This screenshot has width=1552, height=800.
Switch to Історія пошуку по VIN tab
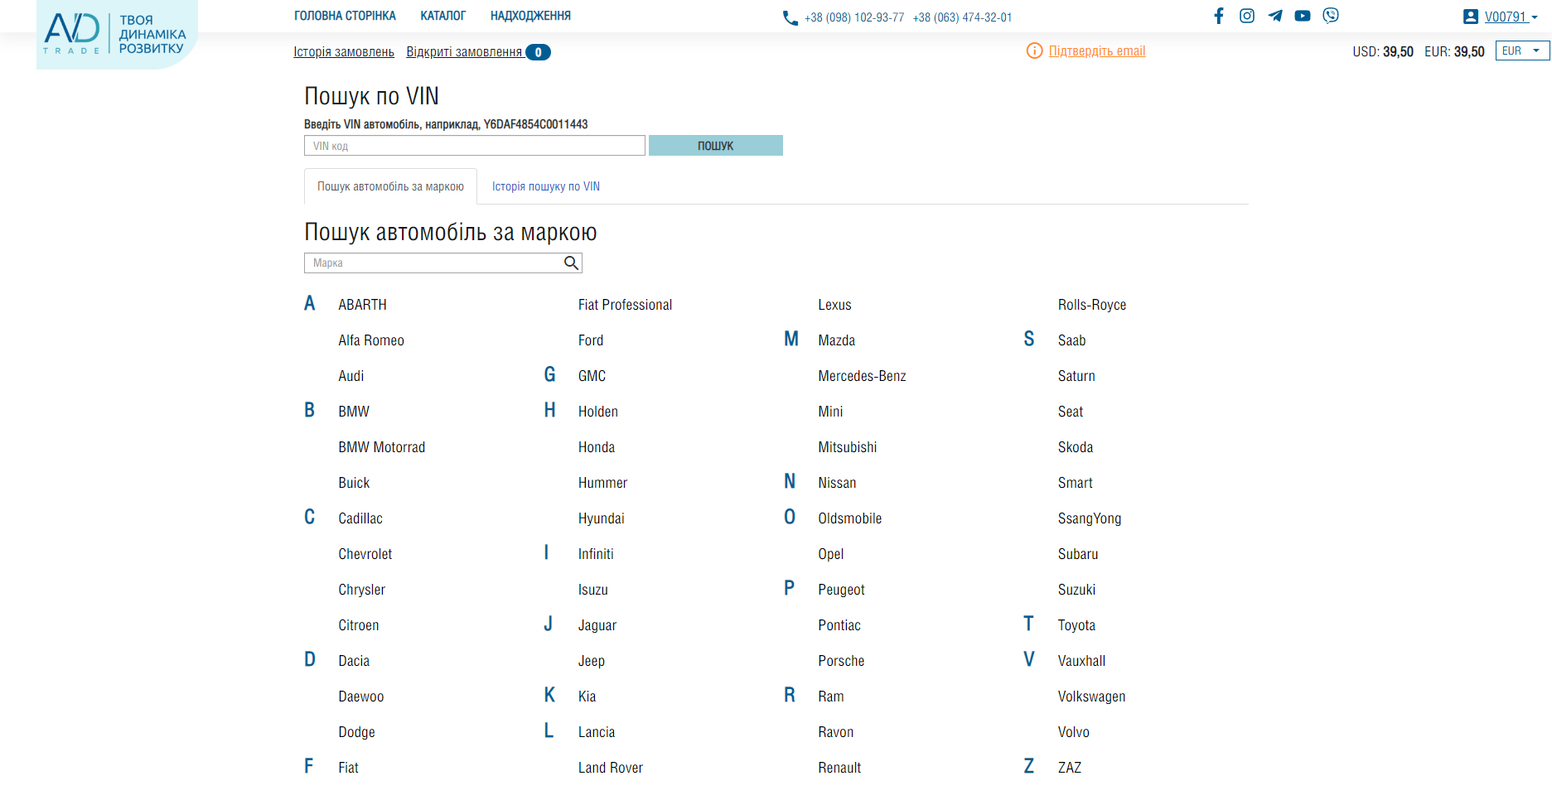pos(546,187)
